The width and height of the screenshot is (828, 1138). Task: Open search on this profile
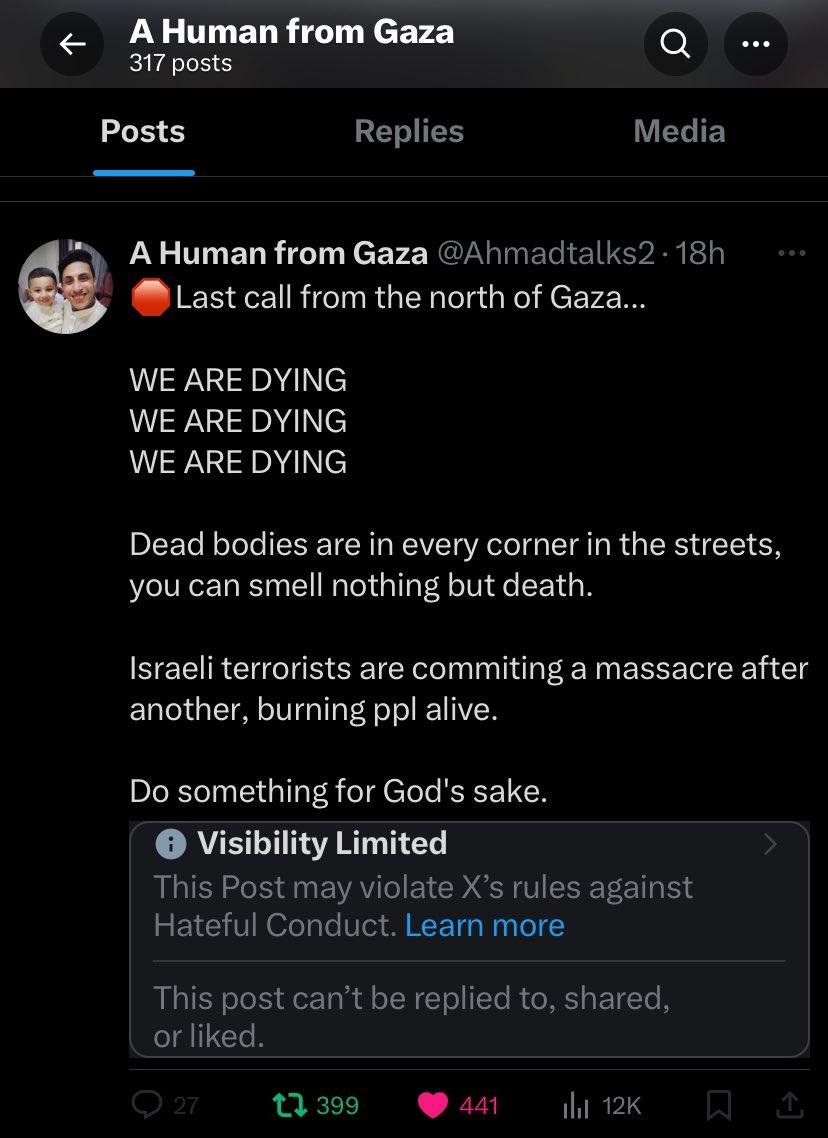coord(676,43)
